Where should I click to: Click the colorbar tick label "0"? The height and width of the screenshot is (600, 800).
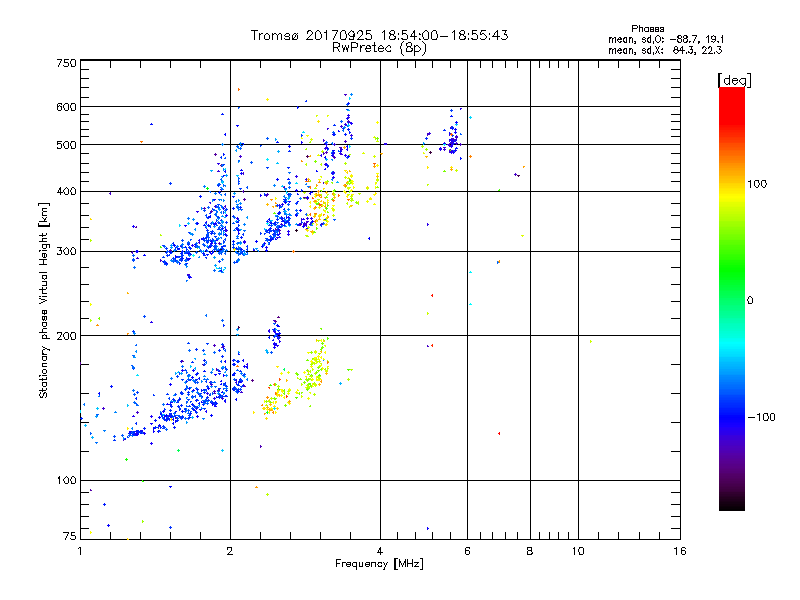point(750,301)
